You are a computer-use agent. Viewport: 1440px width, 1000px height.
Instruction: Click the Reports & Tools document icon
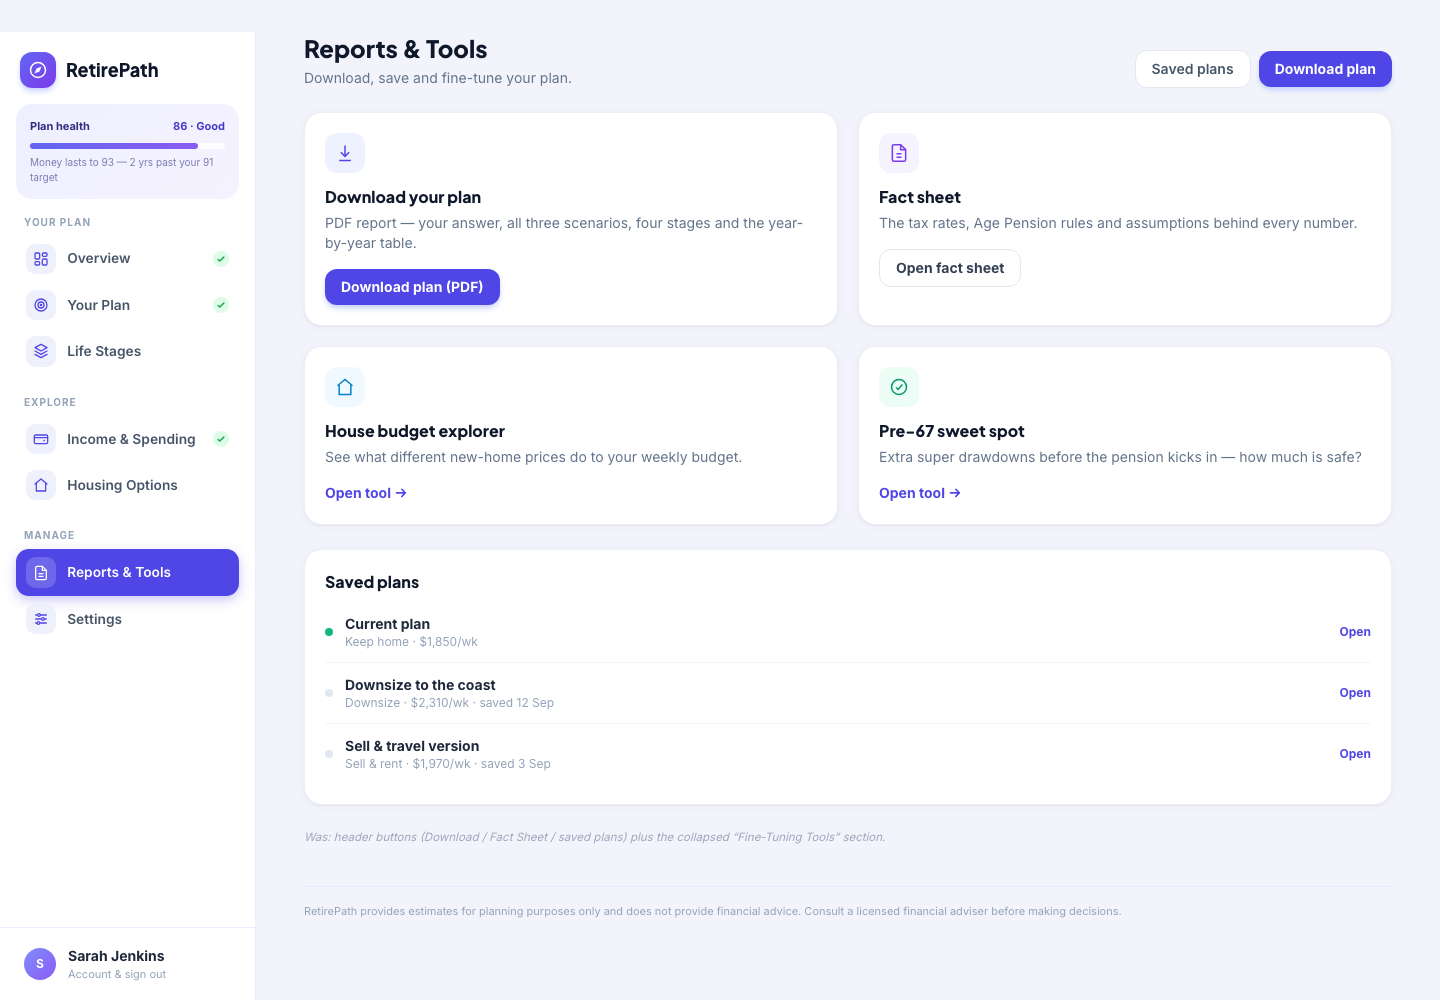coord(41,573)
